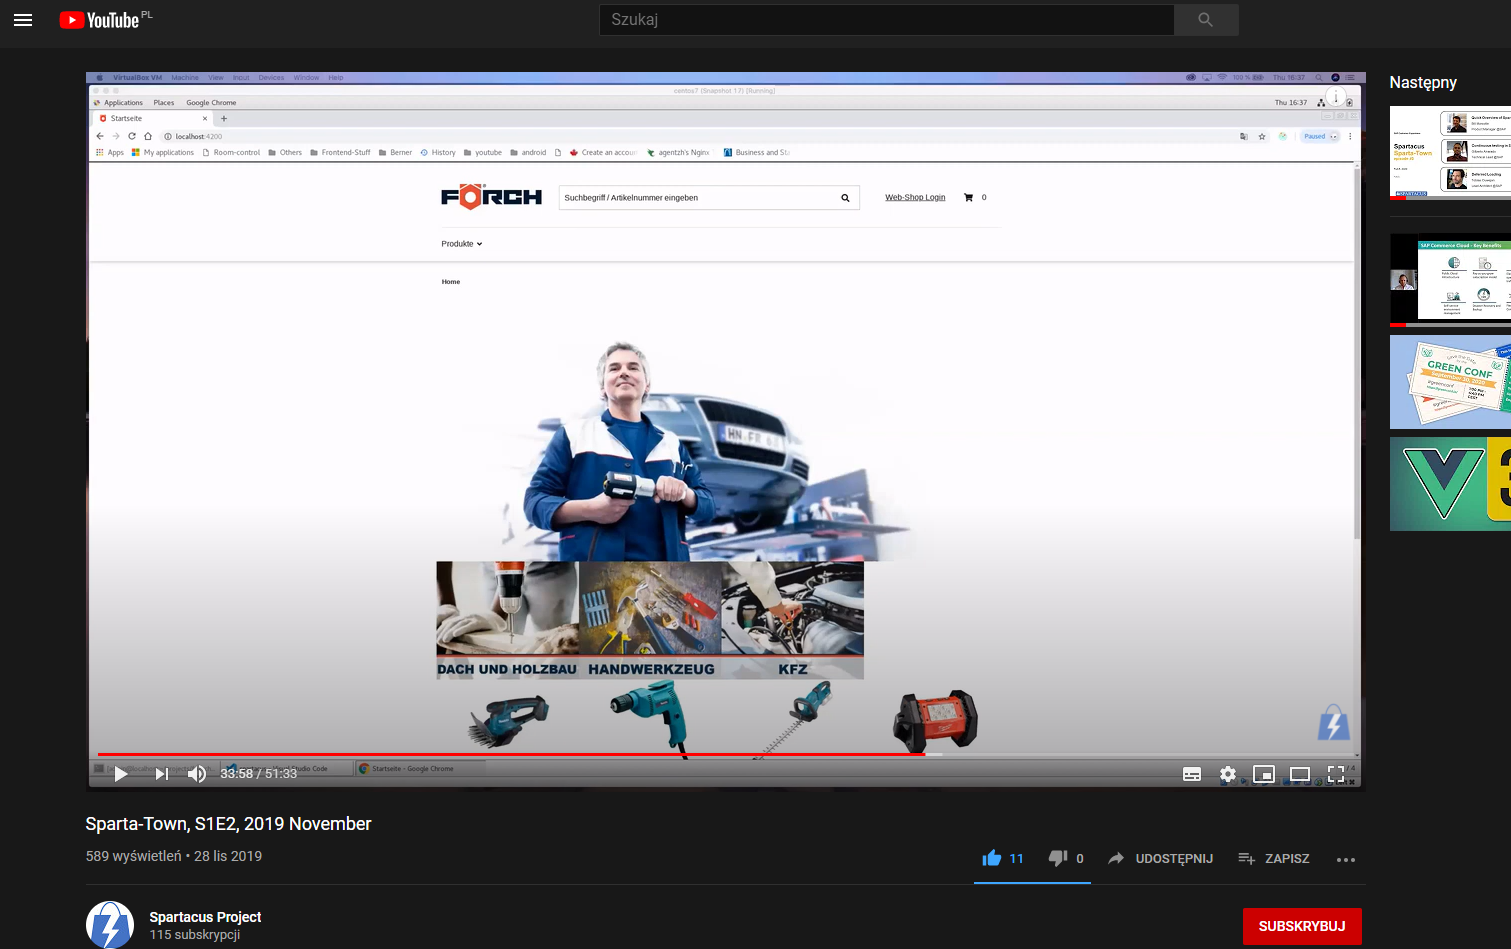Skip to the next video

point(161,774)
